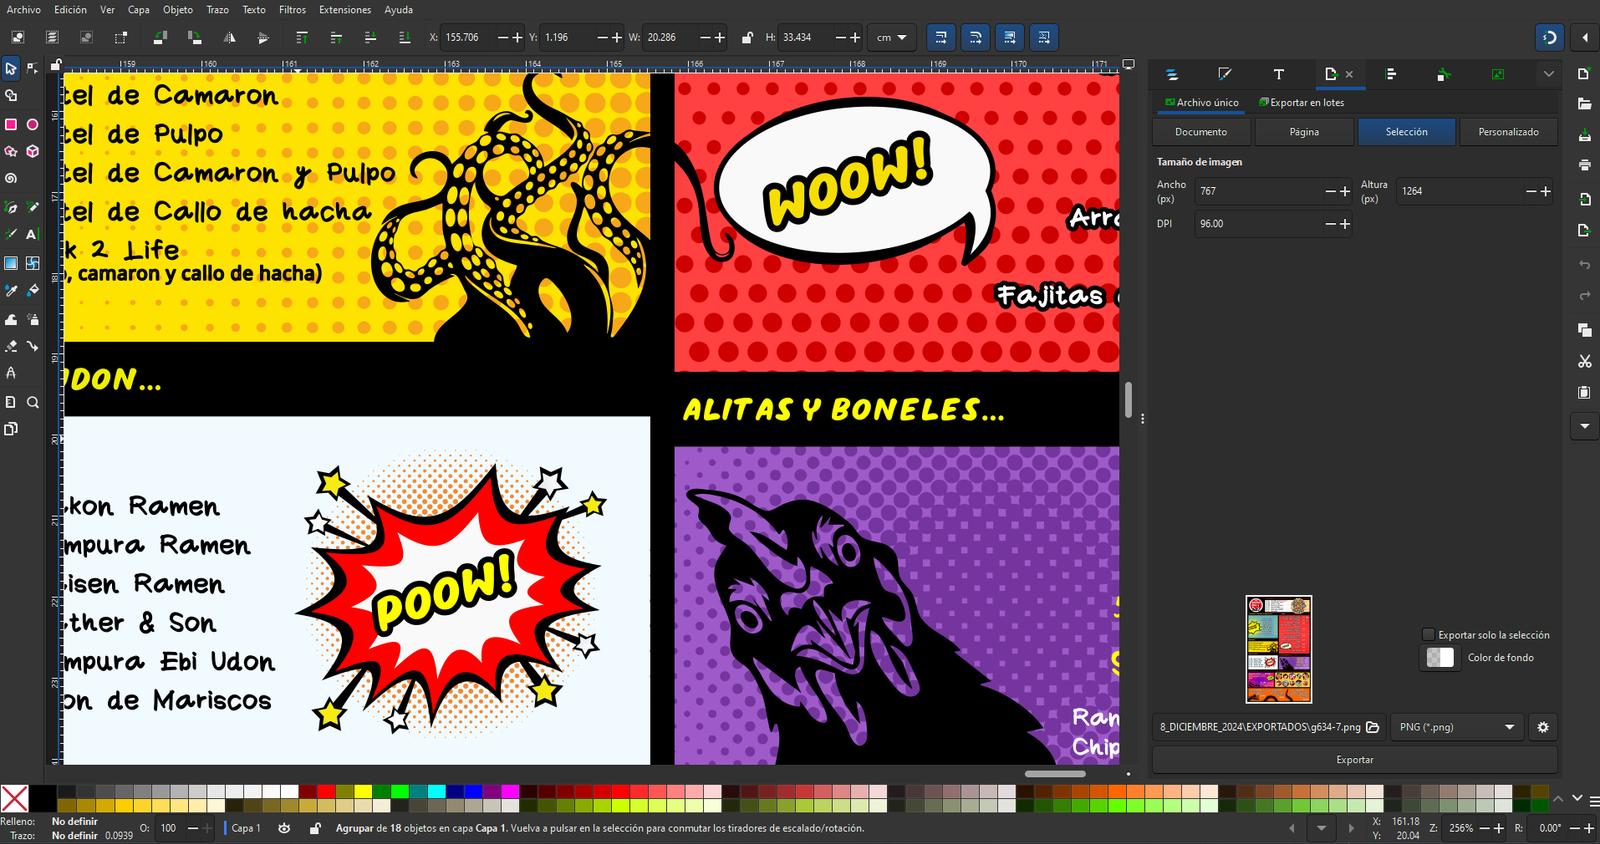Toggle width/height ratio lock
Viewport: 1600px width, 844px height.
coord(747,38)
